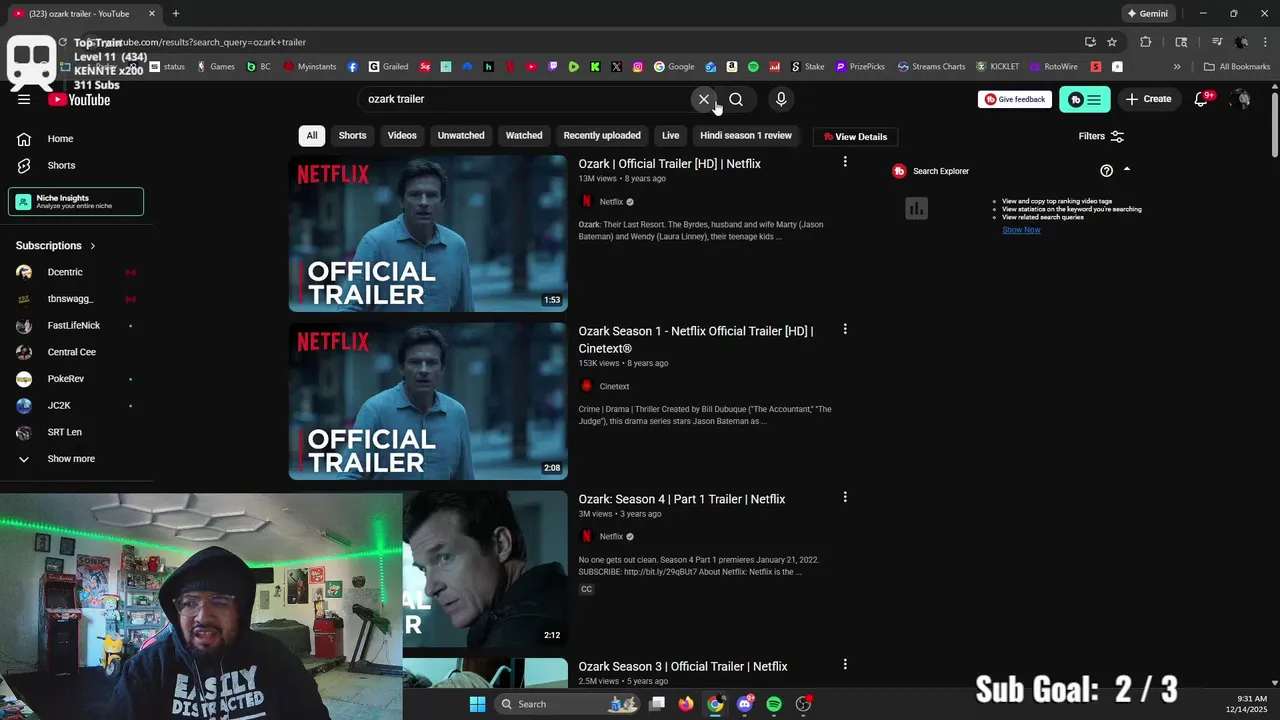The width and height of the screenshot is (1280, 720).
Task: Click the Search Explorer bar chart icon
Action: point(916,208)
